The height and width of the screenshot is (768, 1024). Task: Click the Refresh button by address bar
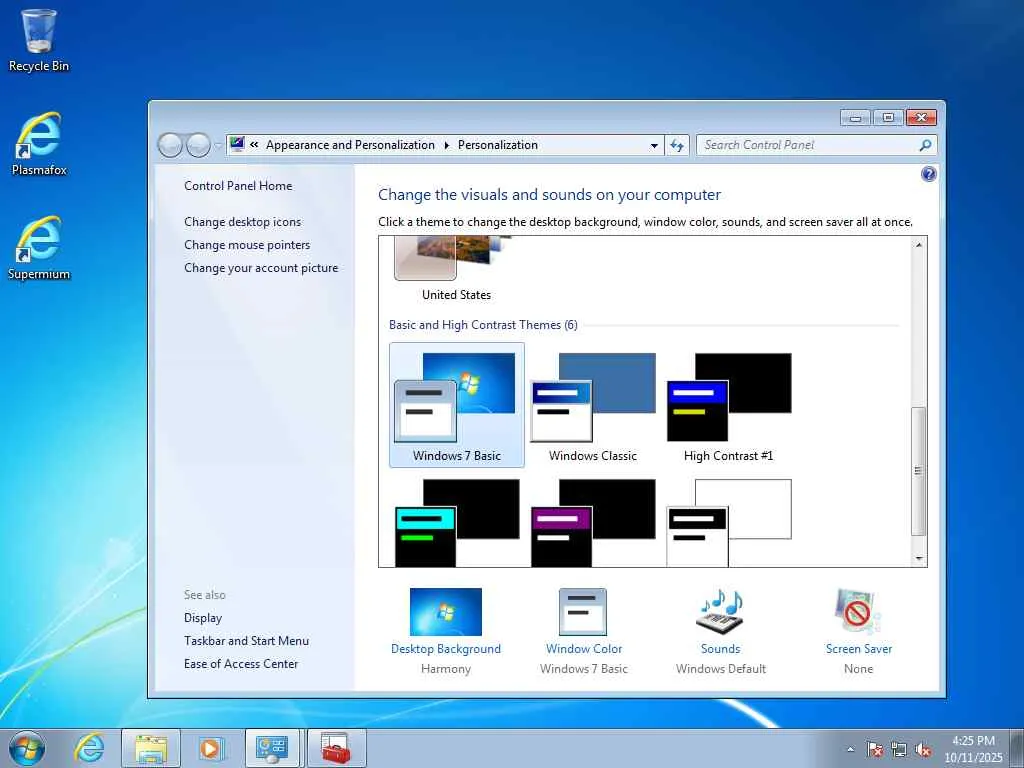(x=677, y=145)
